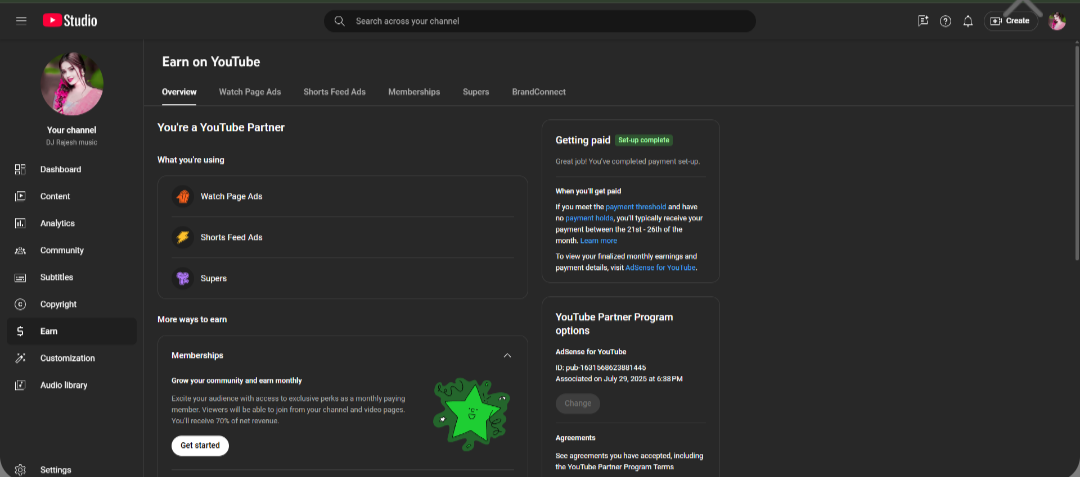The width and height of the screenshot is (1080, 477).
Task: Switch to the BrandConnect tab
Action: pyautogui.click(x=539, y=92)
